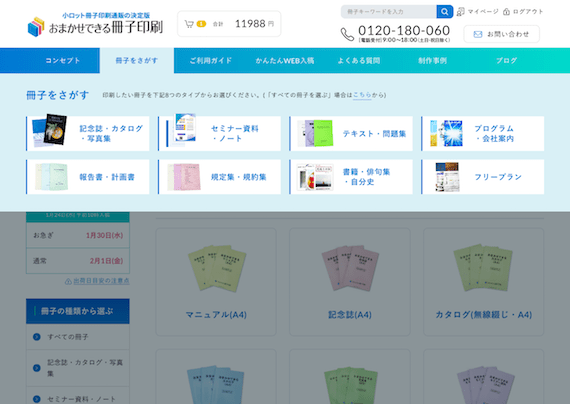The height and width of the screenshot is (404, 570).
Task: Choose the テキスト・問題集 category
Action: pyautogui.click(x=351, y=133)
